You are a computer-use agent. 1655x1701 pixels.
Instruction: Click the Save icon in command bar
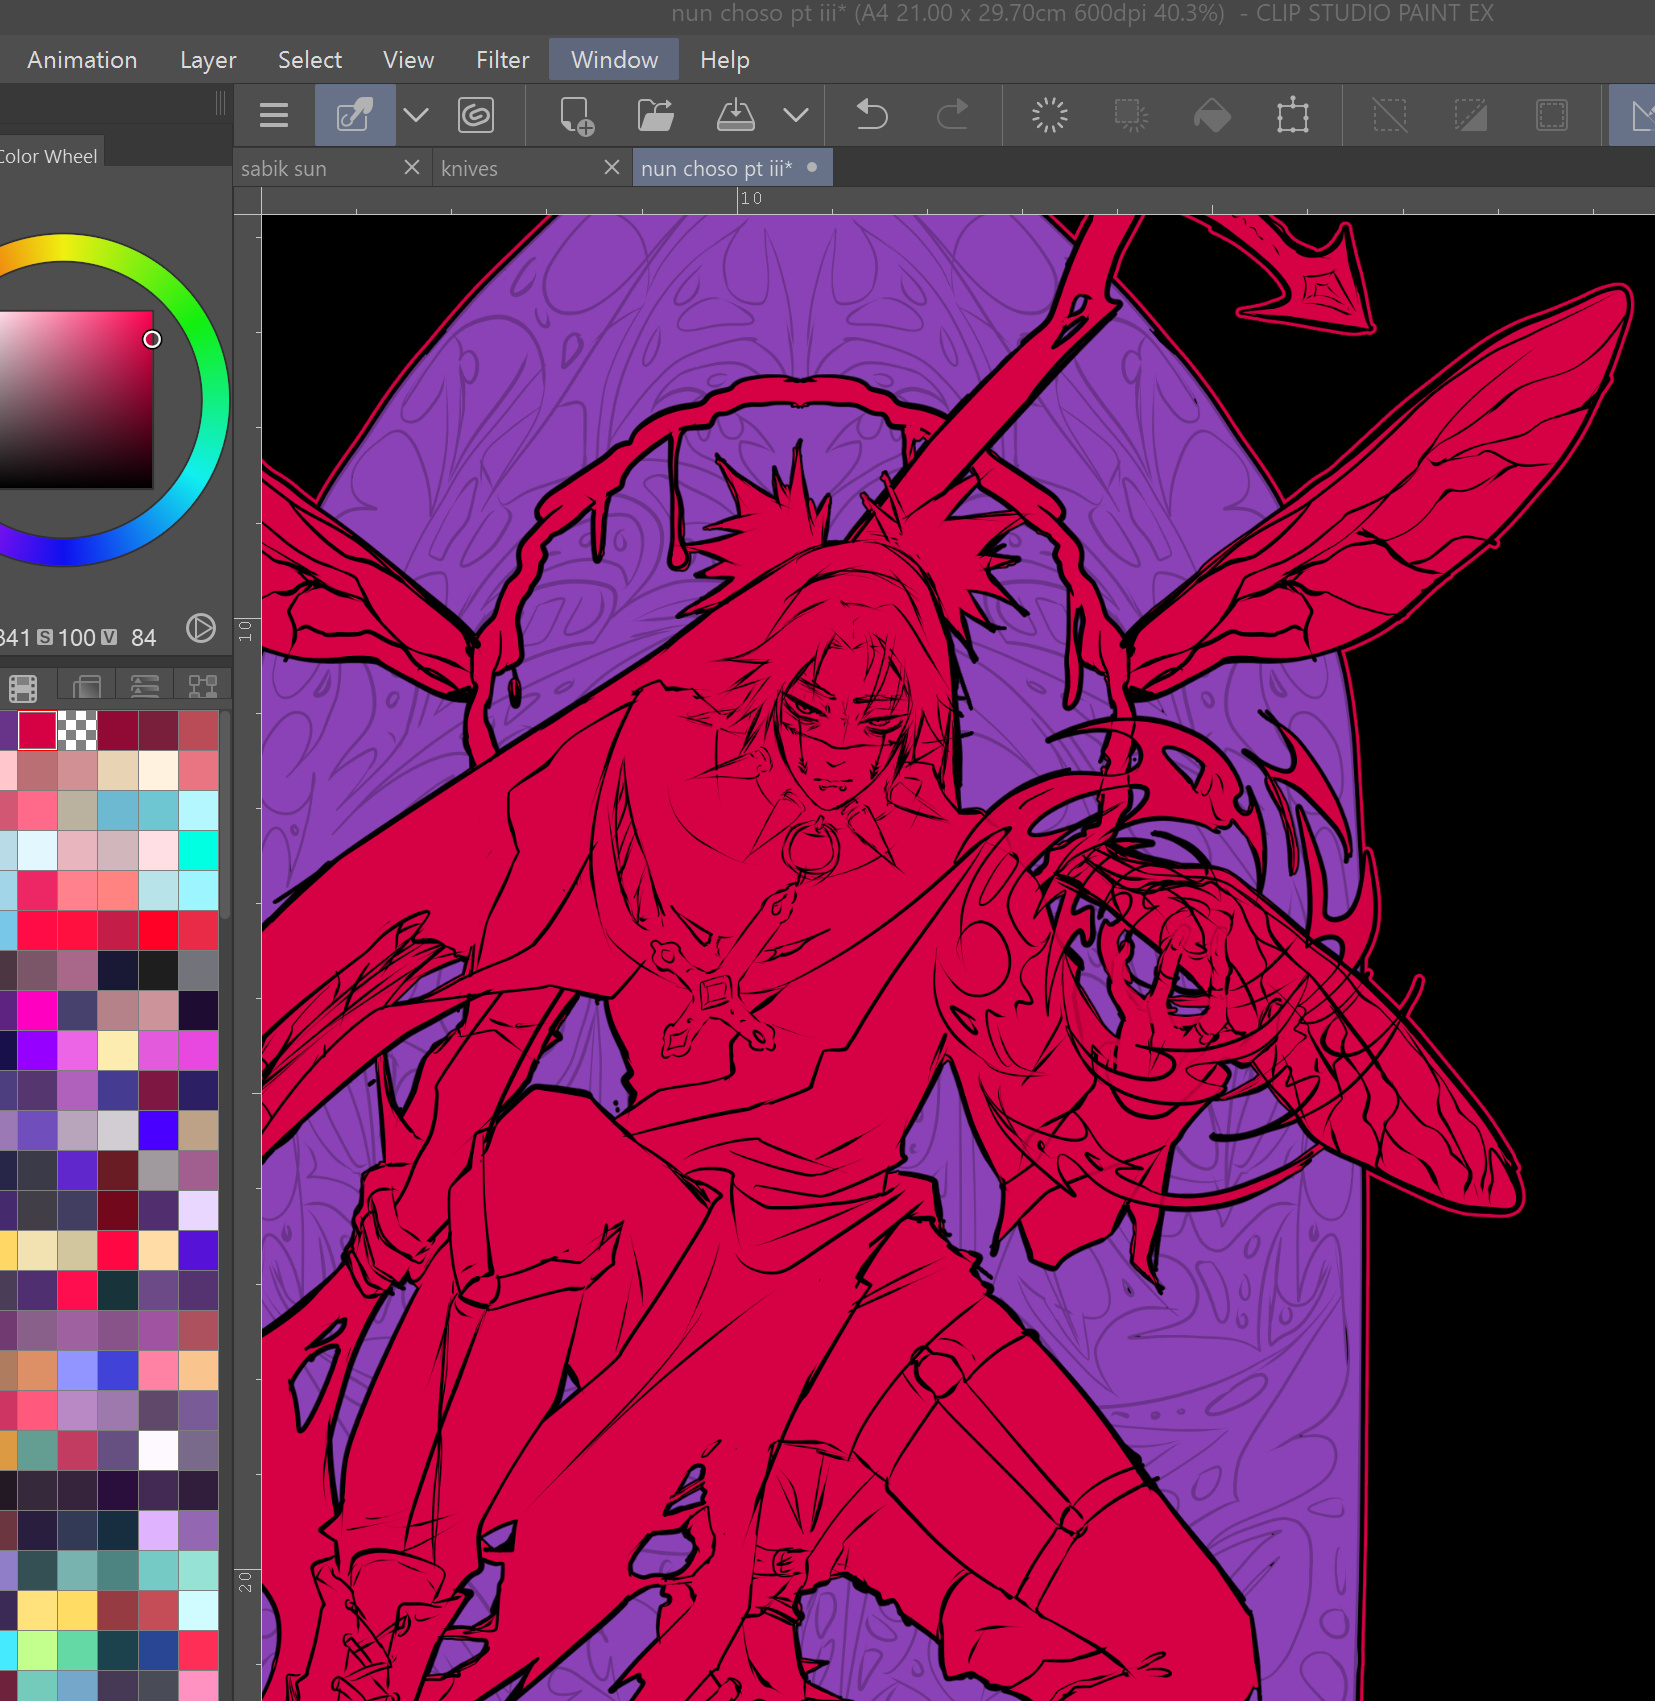pyautogui.click(x=735, y=116)
